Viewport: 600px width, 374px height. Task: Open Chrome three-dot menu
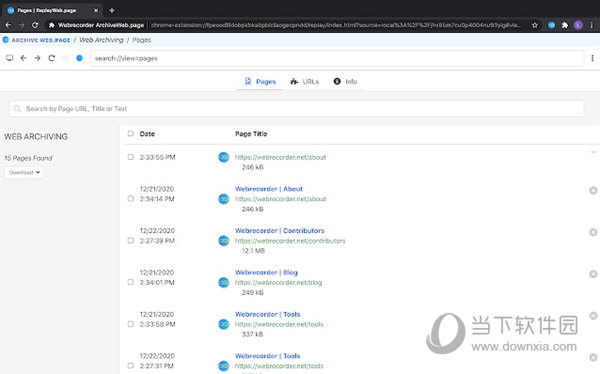tap(592, 25)
